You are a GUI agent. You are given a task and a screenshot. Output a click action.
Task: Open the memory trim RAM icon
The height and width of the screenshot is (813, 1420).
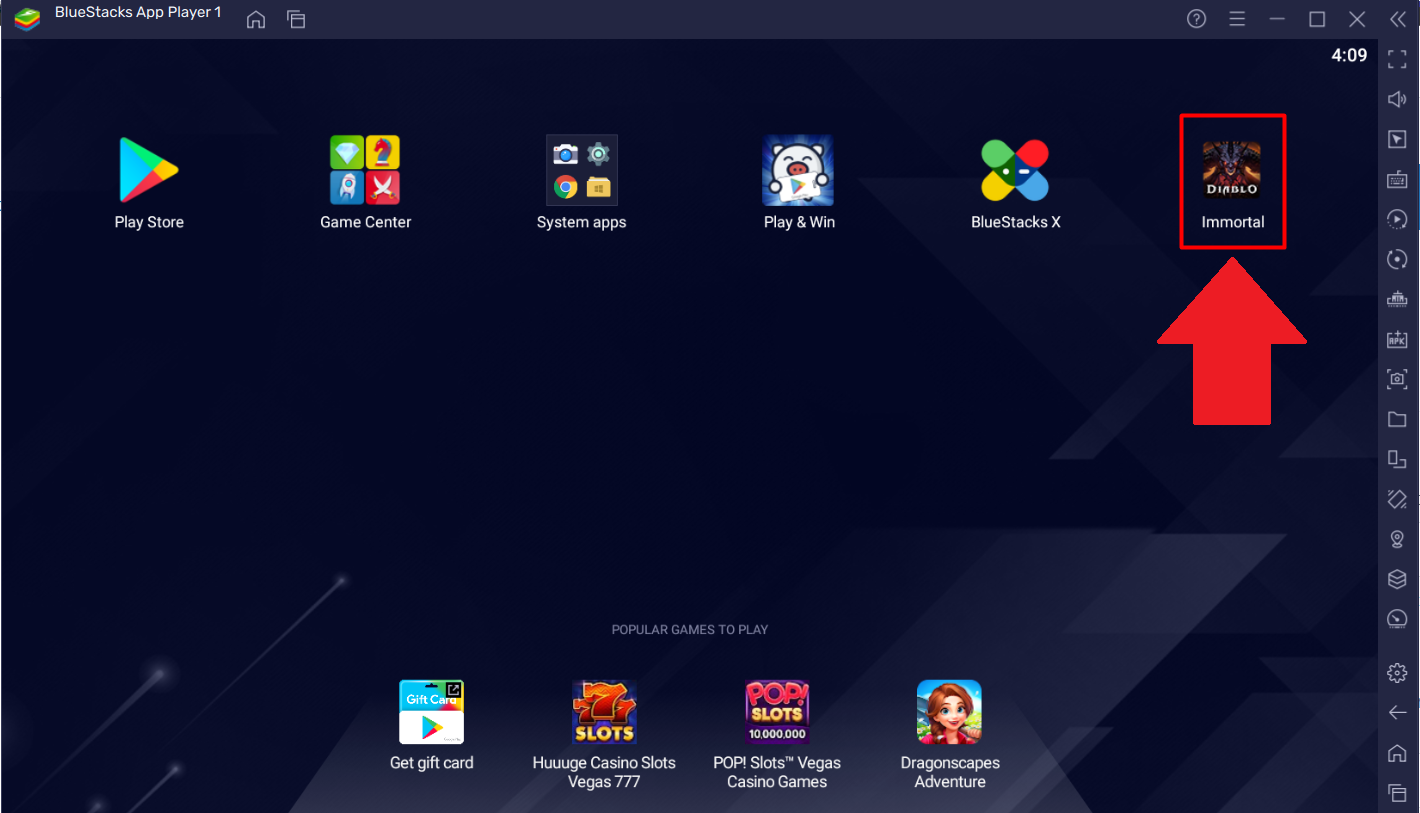pyautogui.click(x=1397, y=299)
